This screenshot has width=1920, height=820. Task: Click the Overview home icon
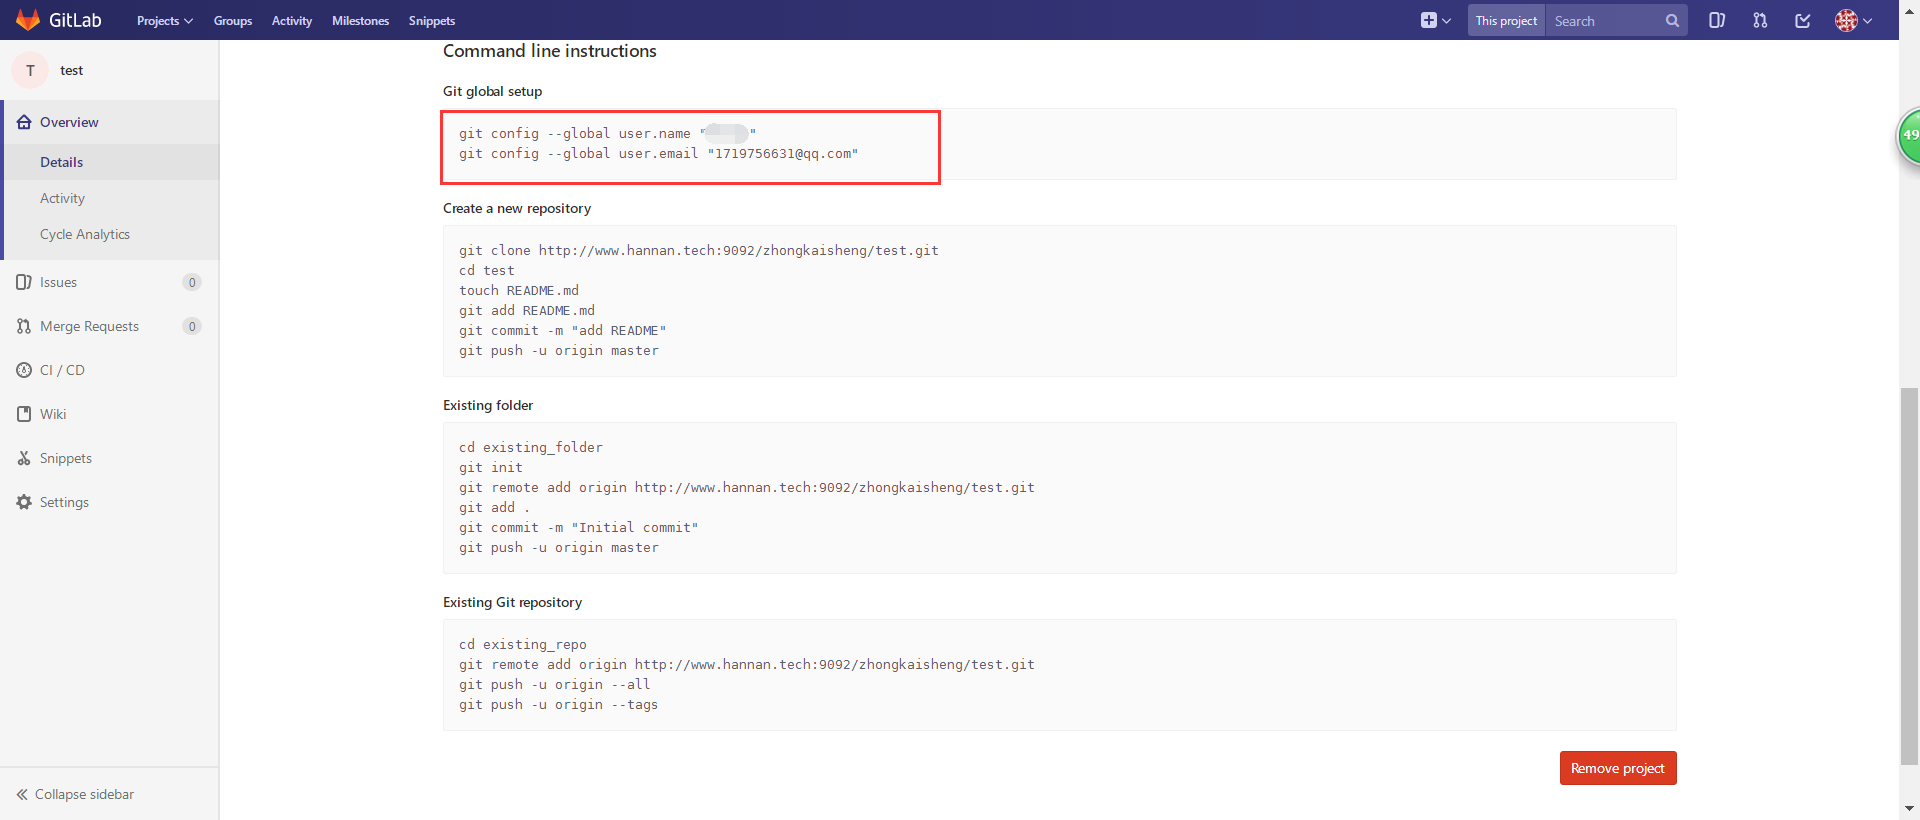pos(24,122)
